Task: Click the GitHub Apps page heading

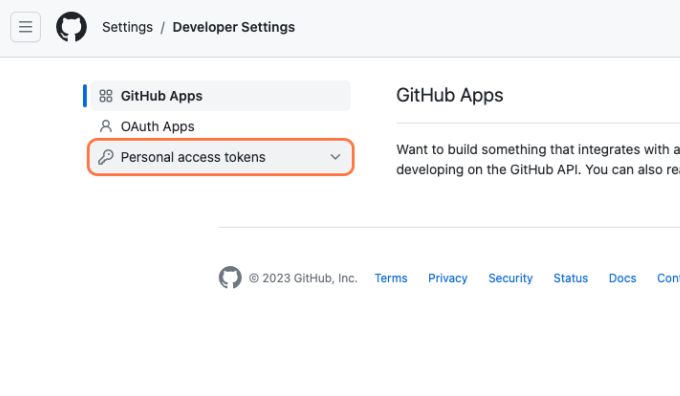Action: click(450, 95)
